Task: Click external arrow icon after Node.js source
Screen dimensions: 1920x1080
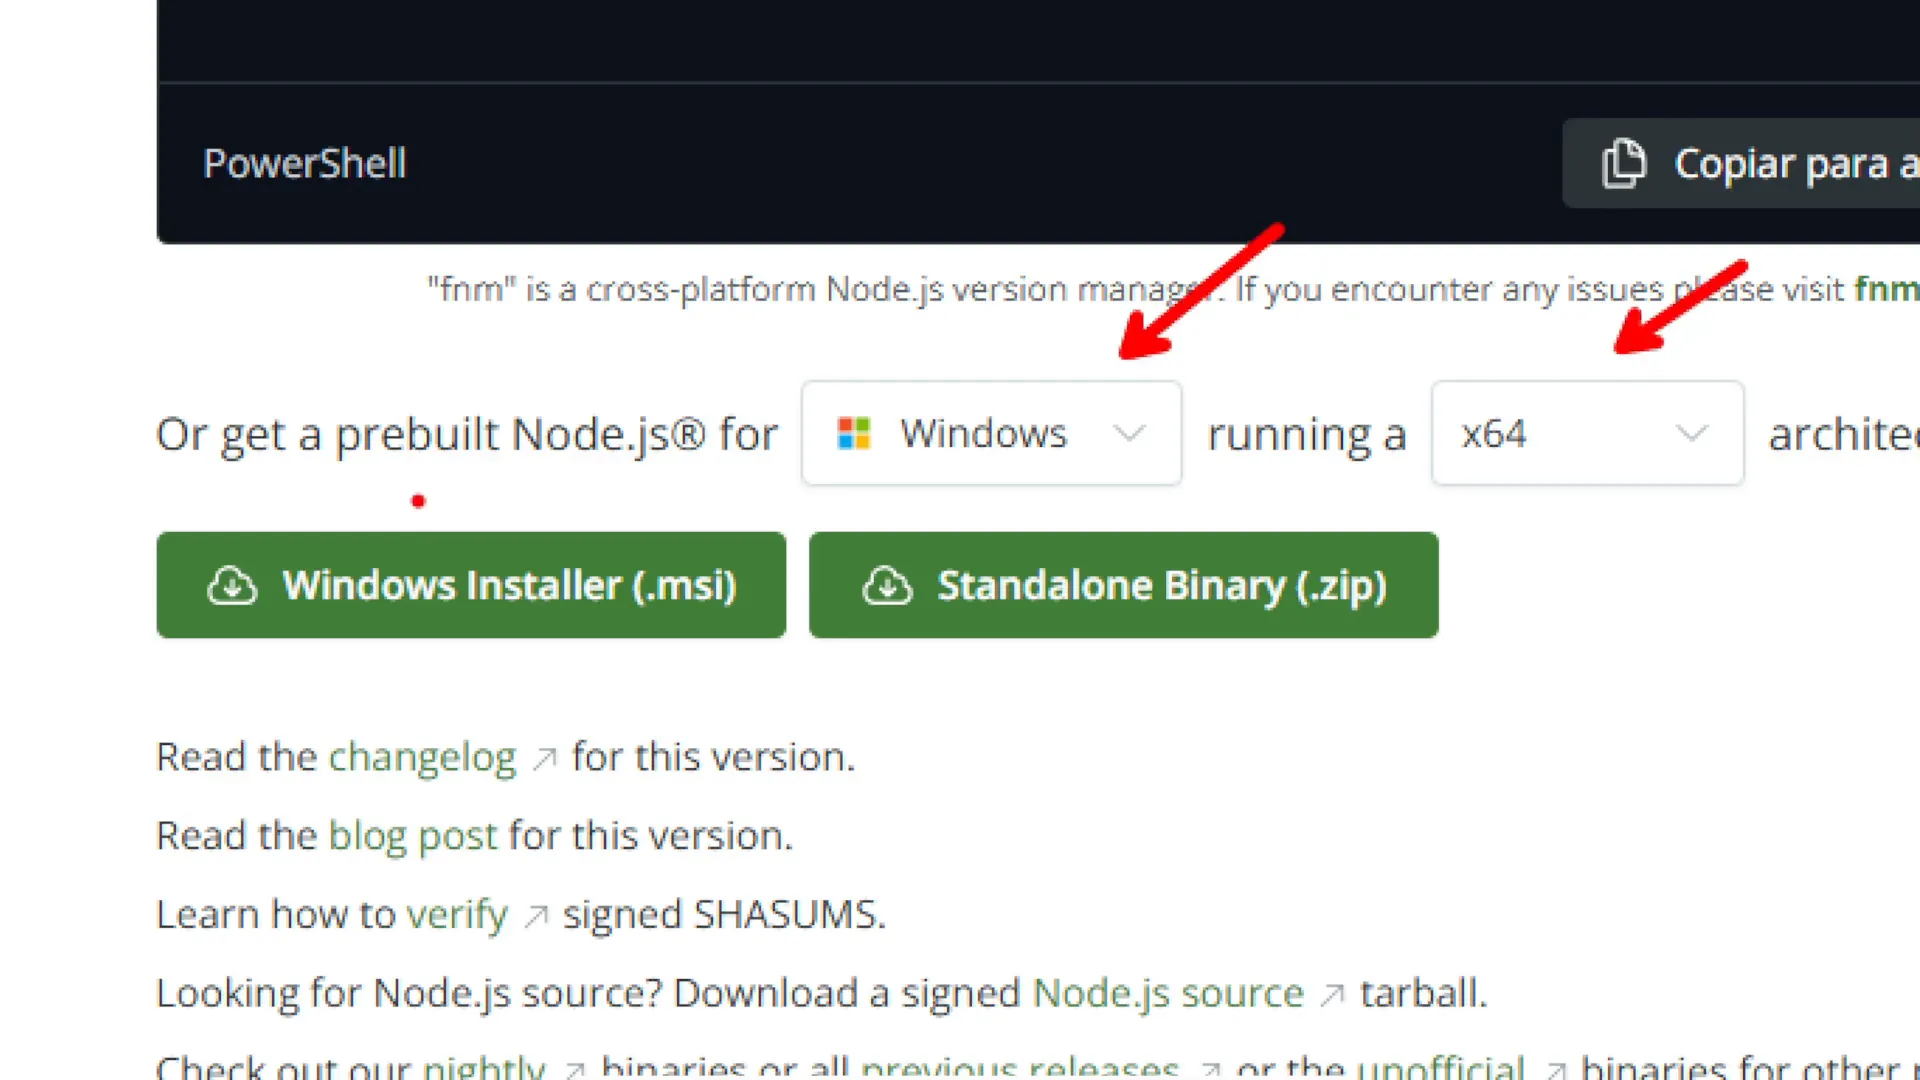Action: click(x=1332, y=996)
